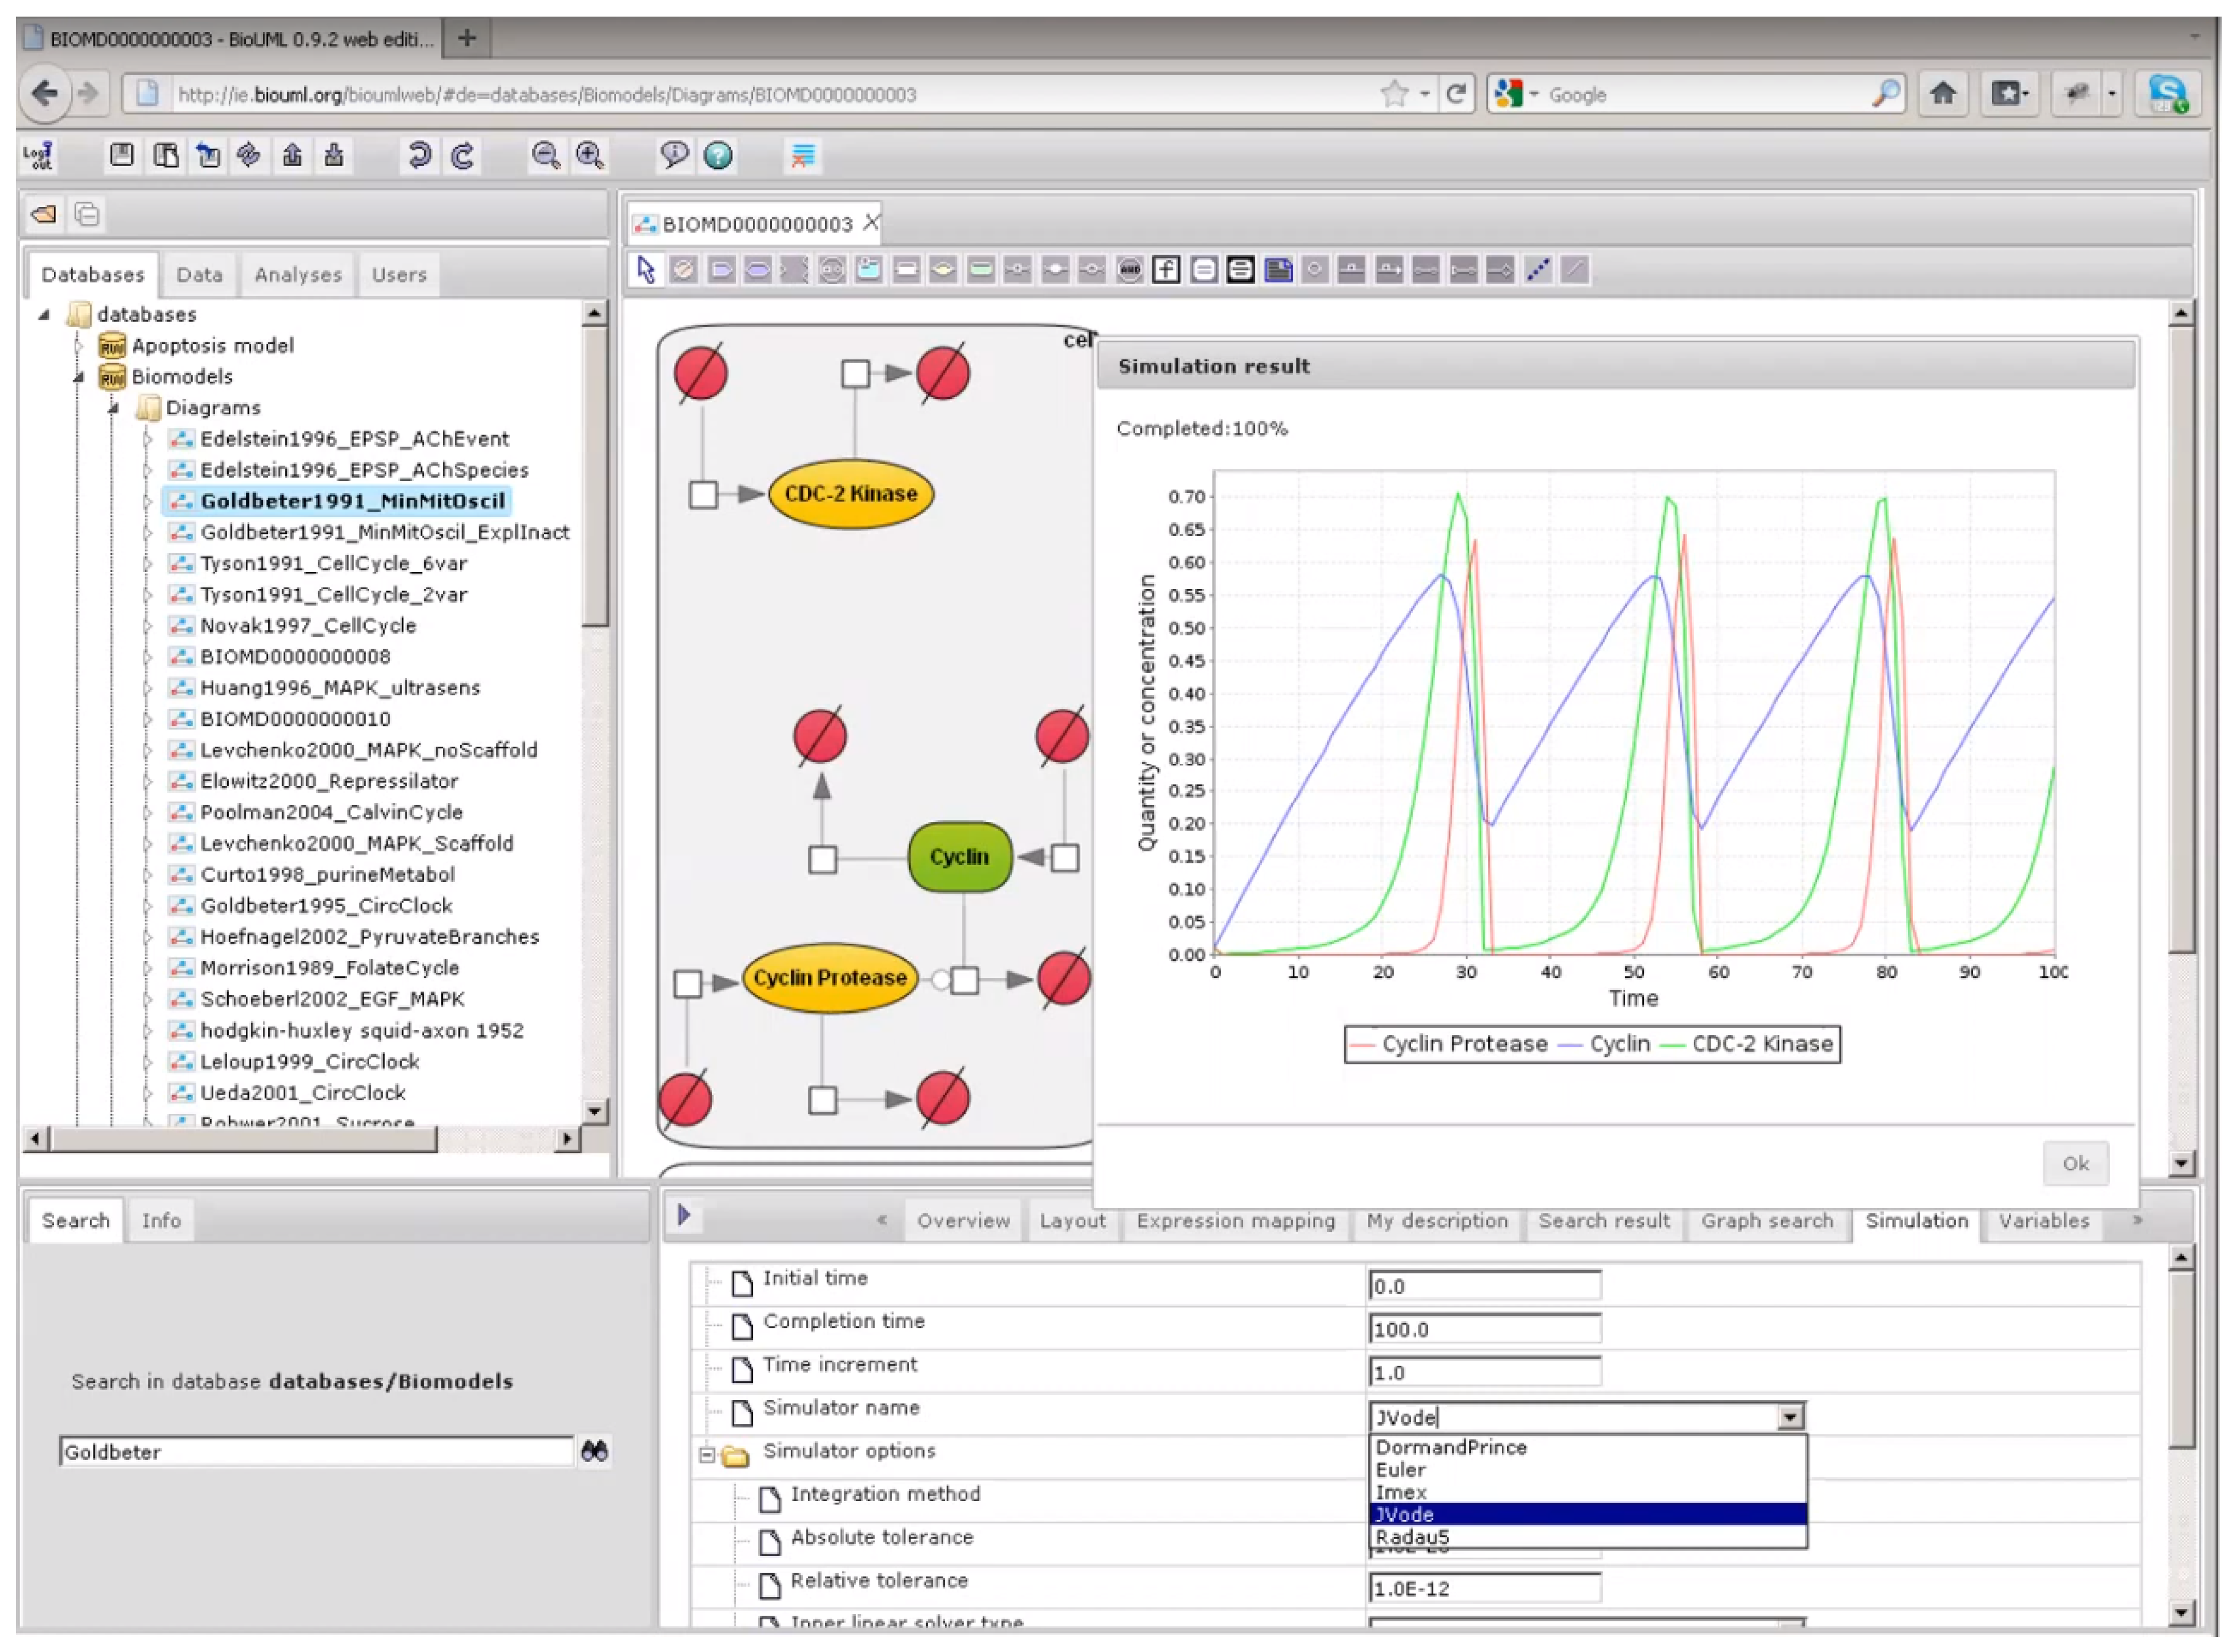Open help with the question mark icon
Viewport: 2232px width, 1652px height.
click(718, 155)
